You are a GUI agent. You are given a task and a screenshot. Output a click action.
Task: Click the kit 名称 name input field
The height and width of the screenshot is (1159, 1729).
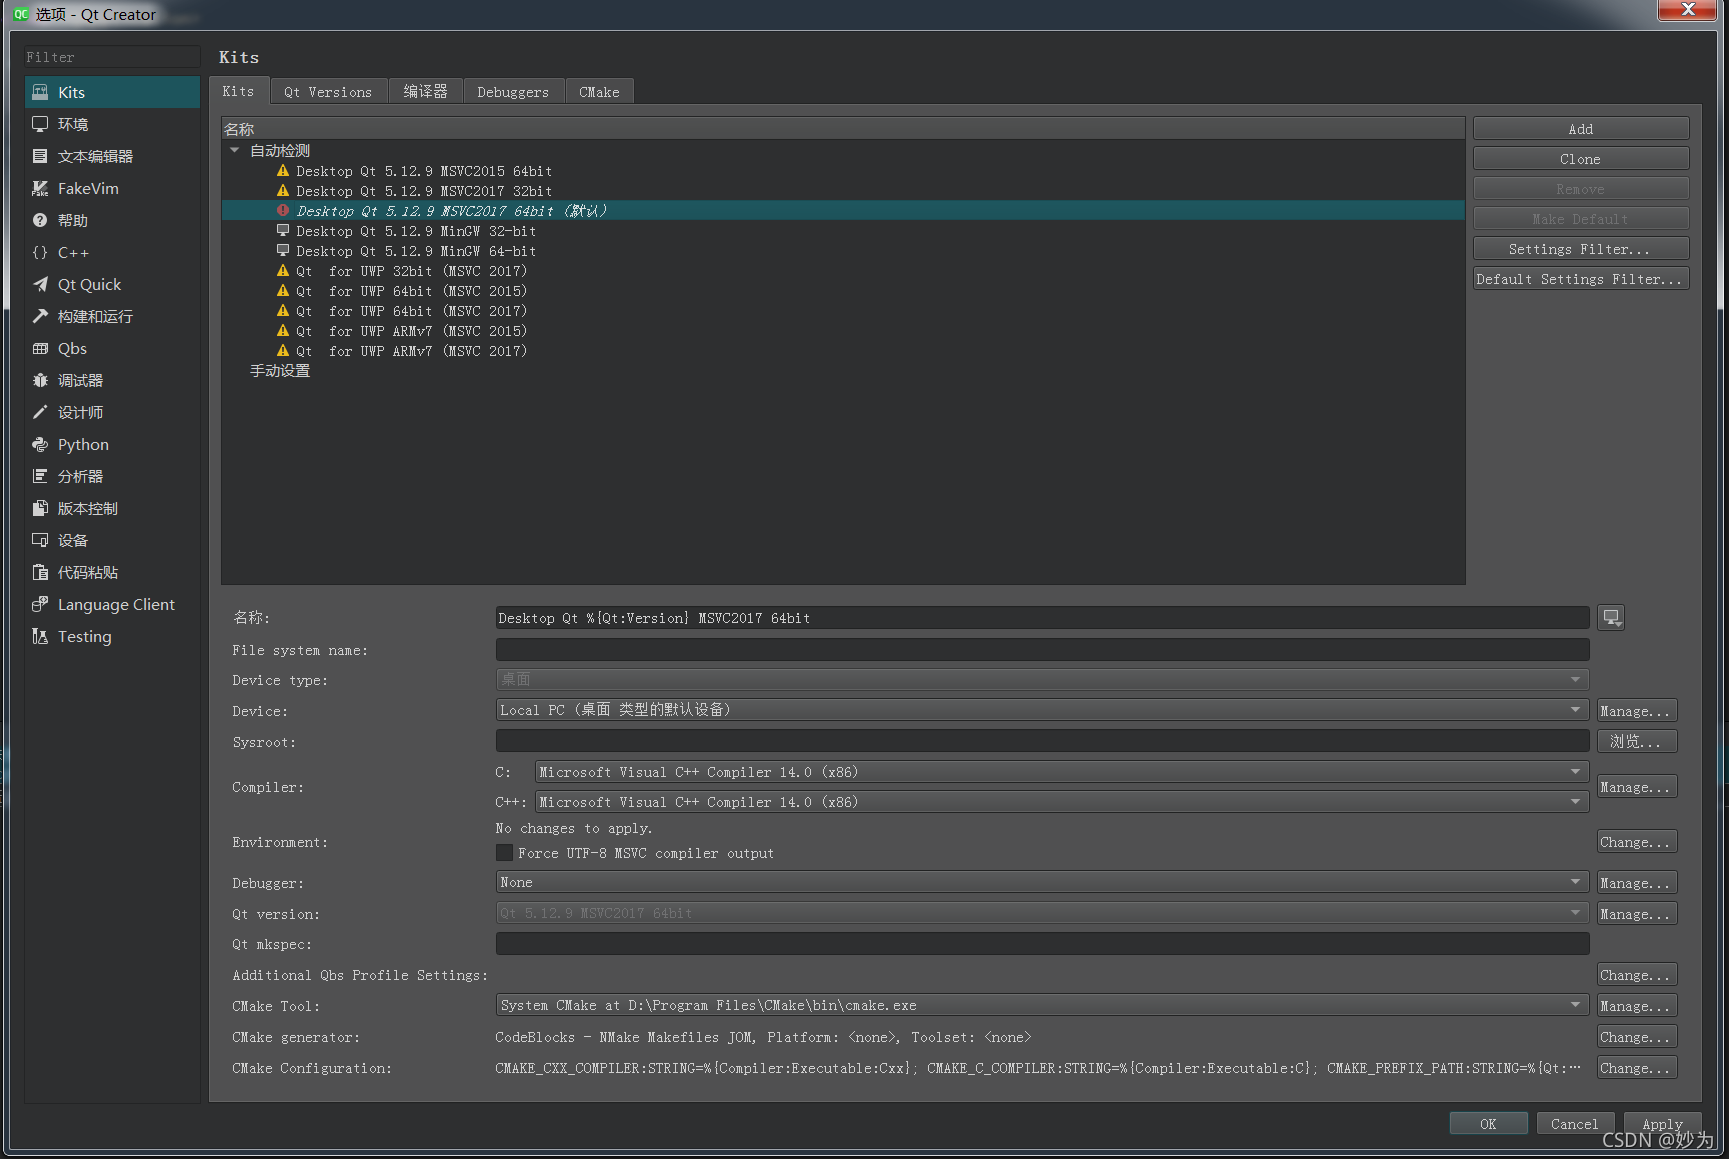pos(1042,618)
